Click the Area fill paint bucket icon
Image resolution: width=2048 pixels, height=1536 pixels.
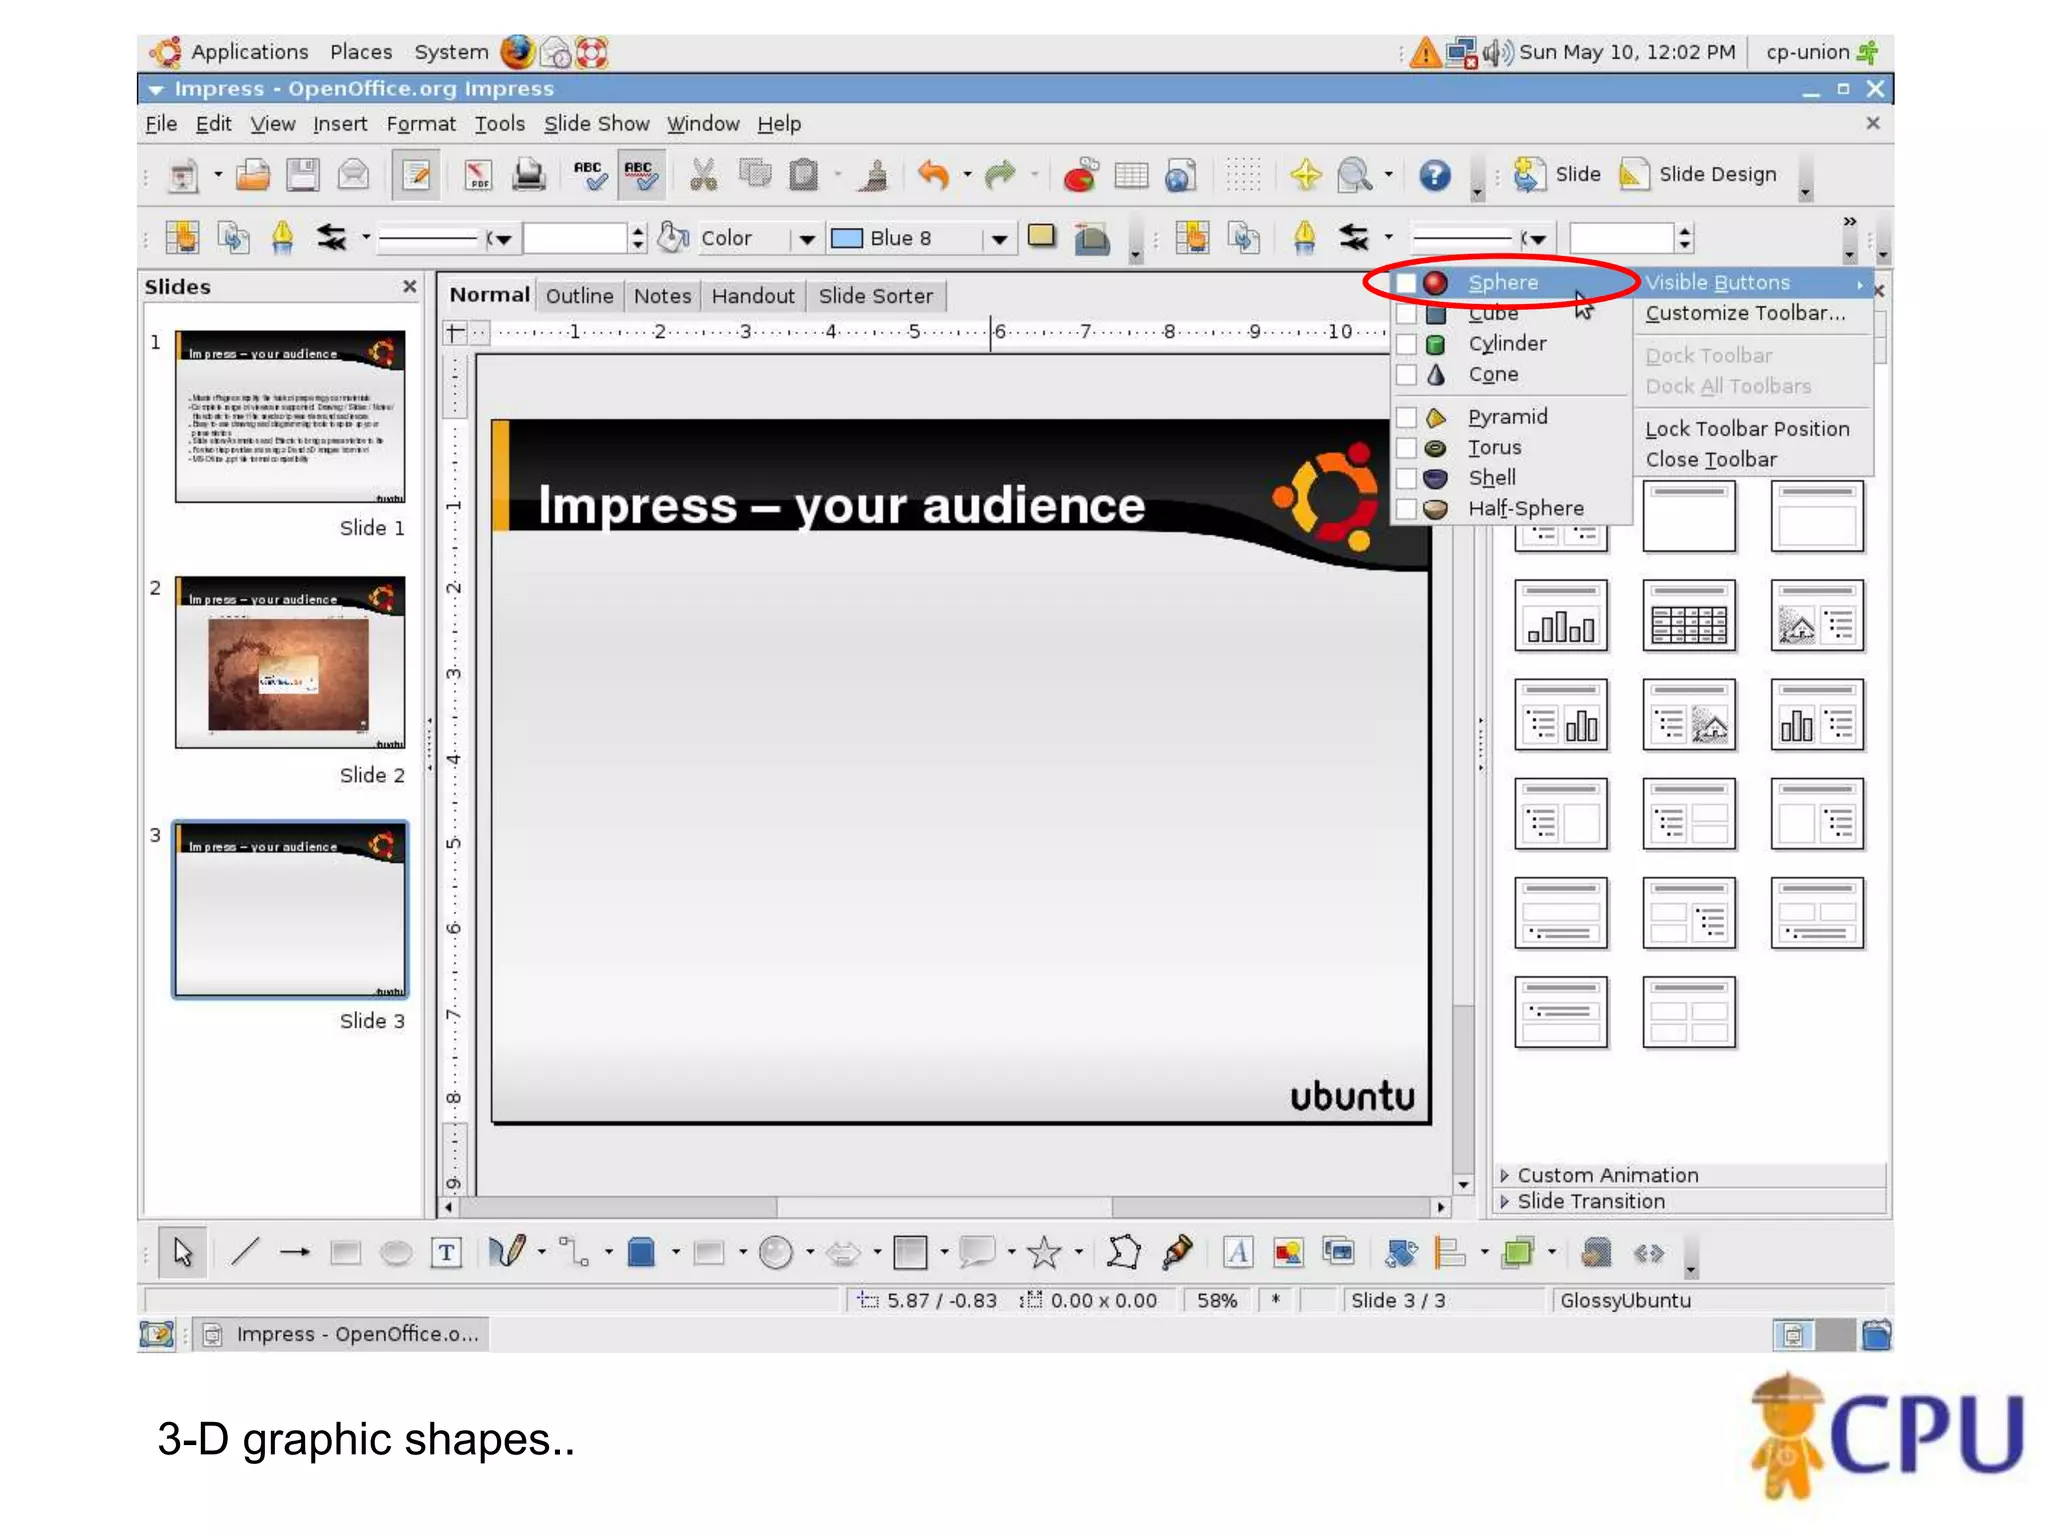pyautogui.click(x=673, y=238)
